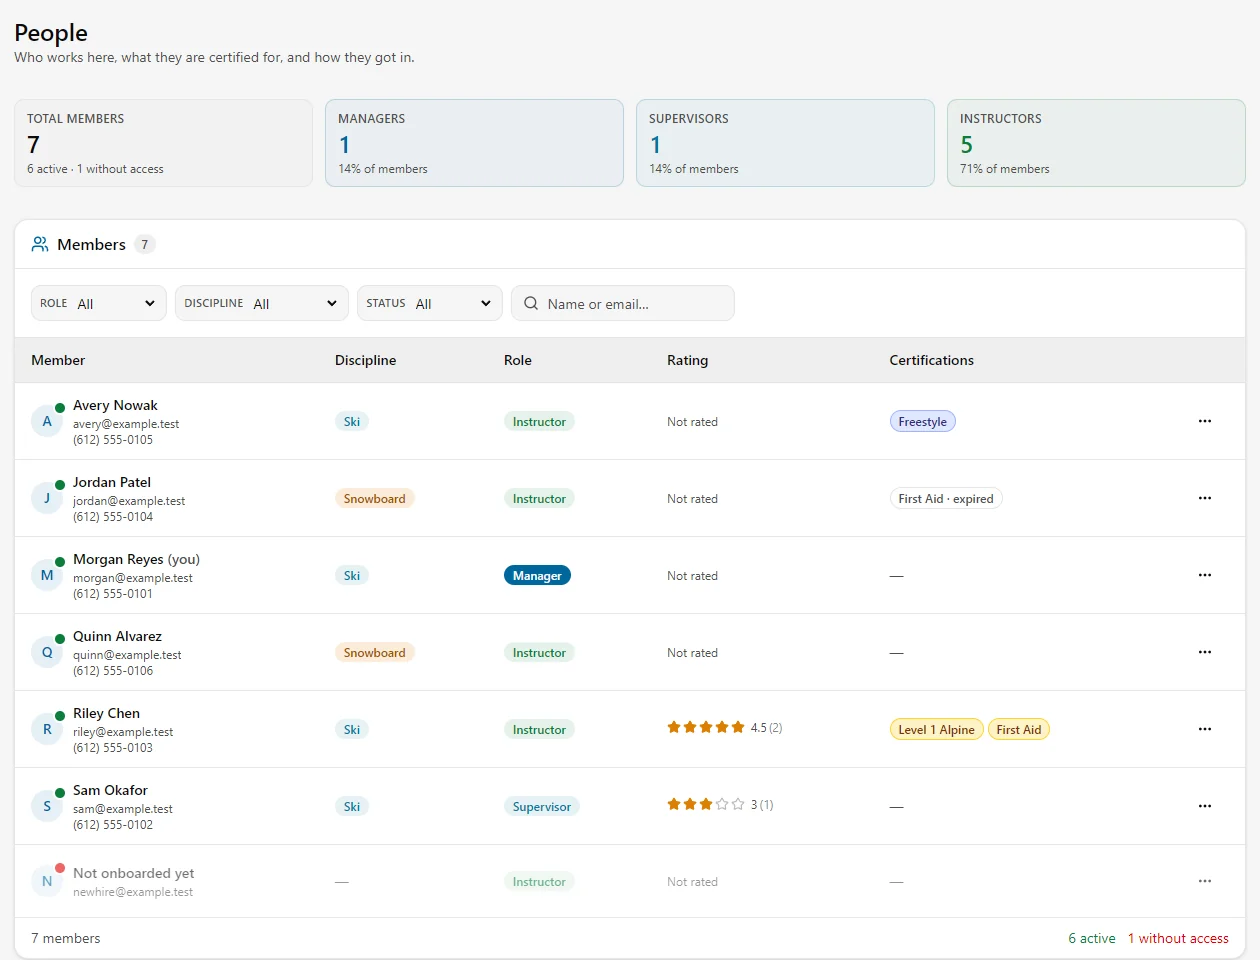Click Quinn Alvarez's Snowboard discipline tag

[x=375, y=653]
